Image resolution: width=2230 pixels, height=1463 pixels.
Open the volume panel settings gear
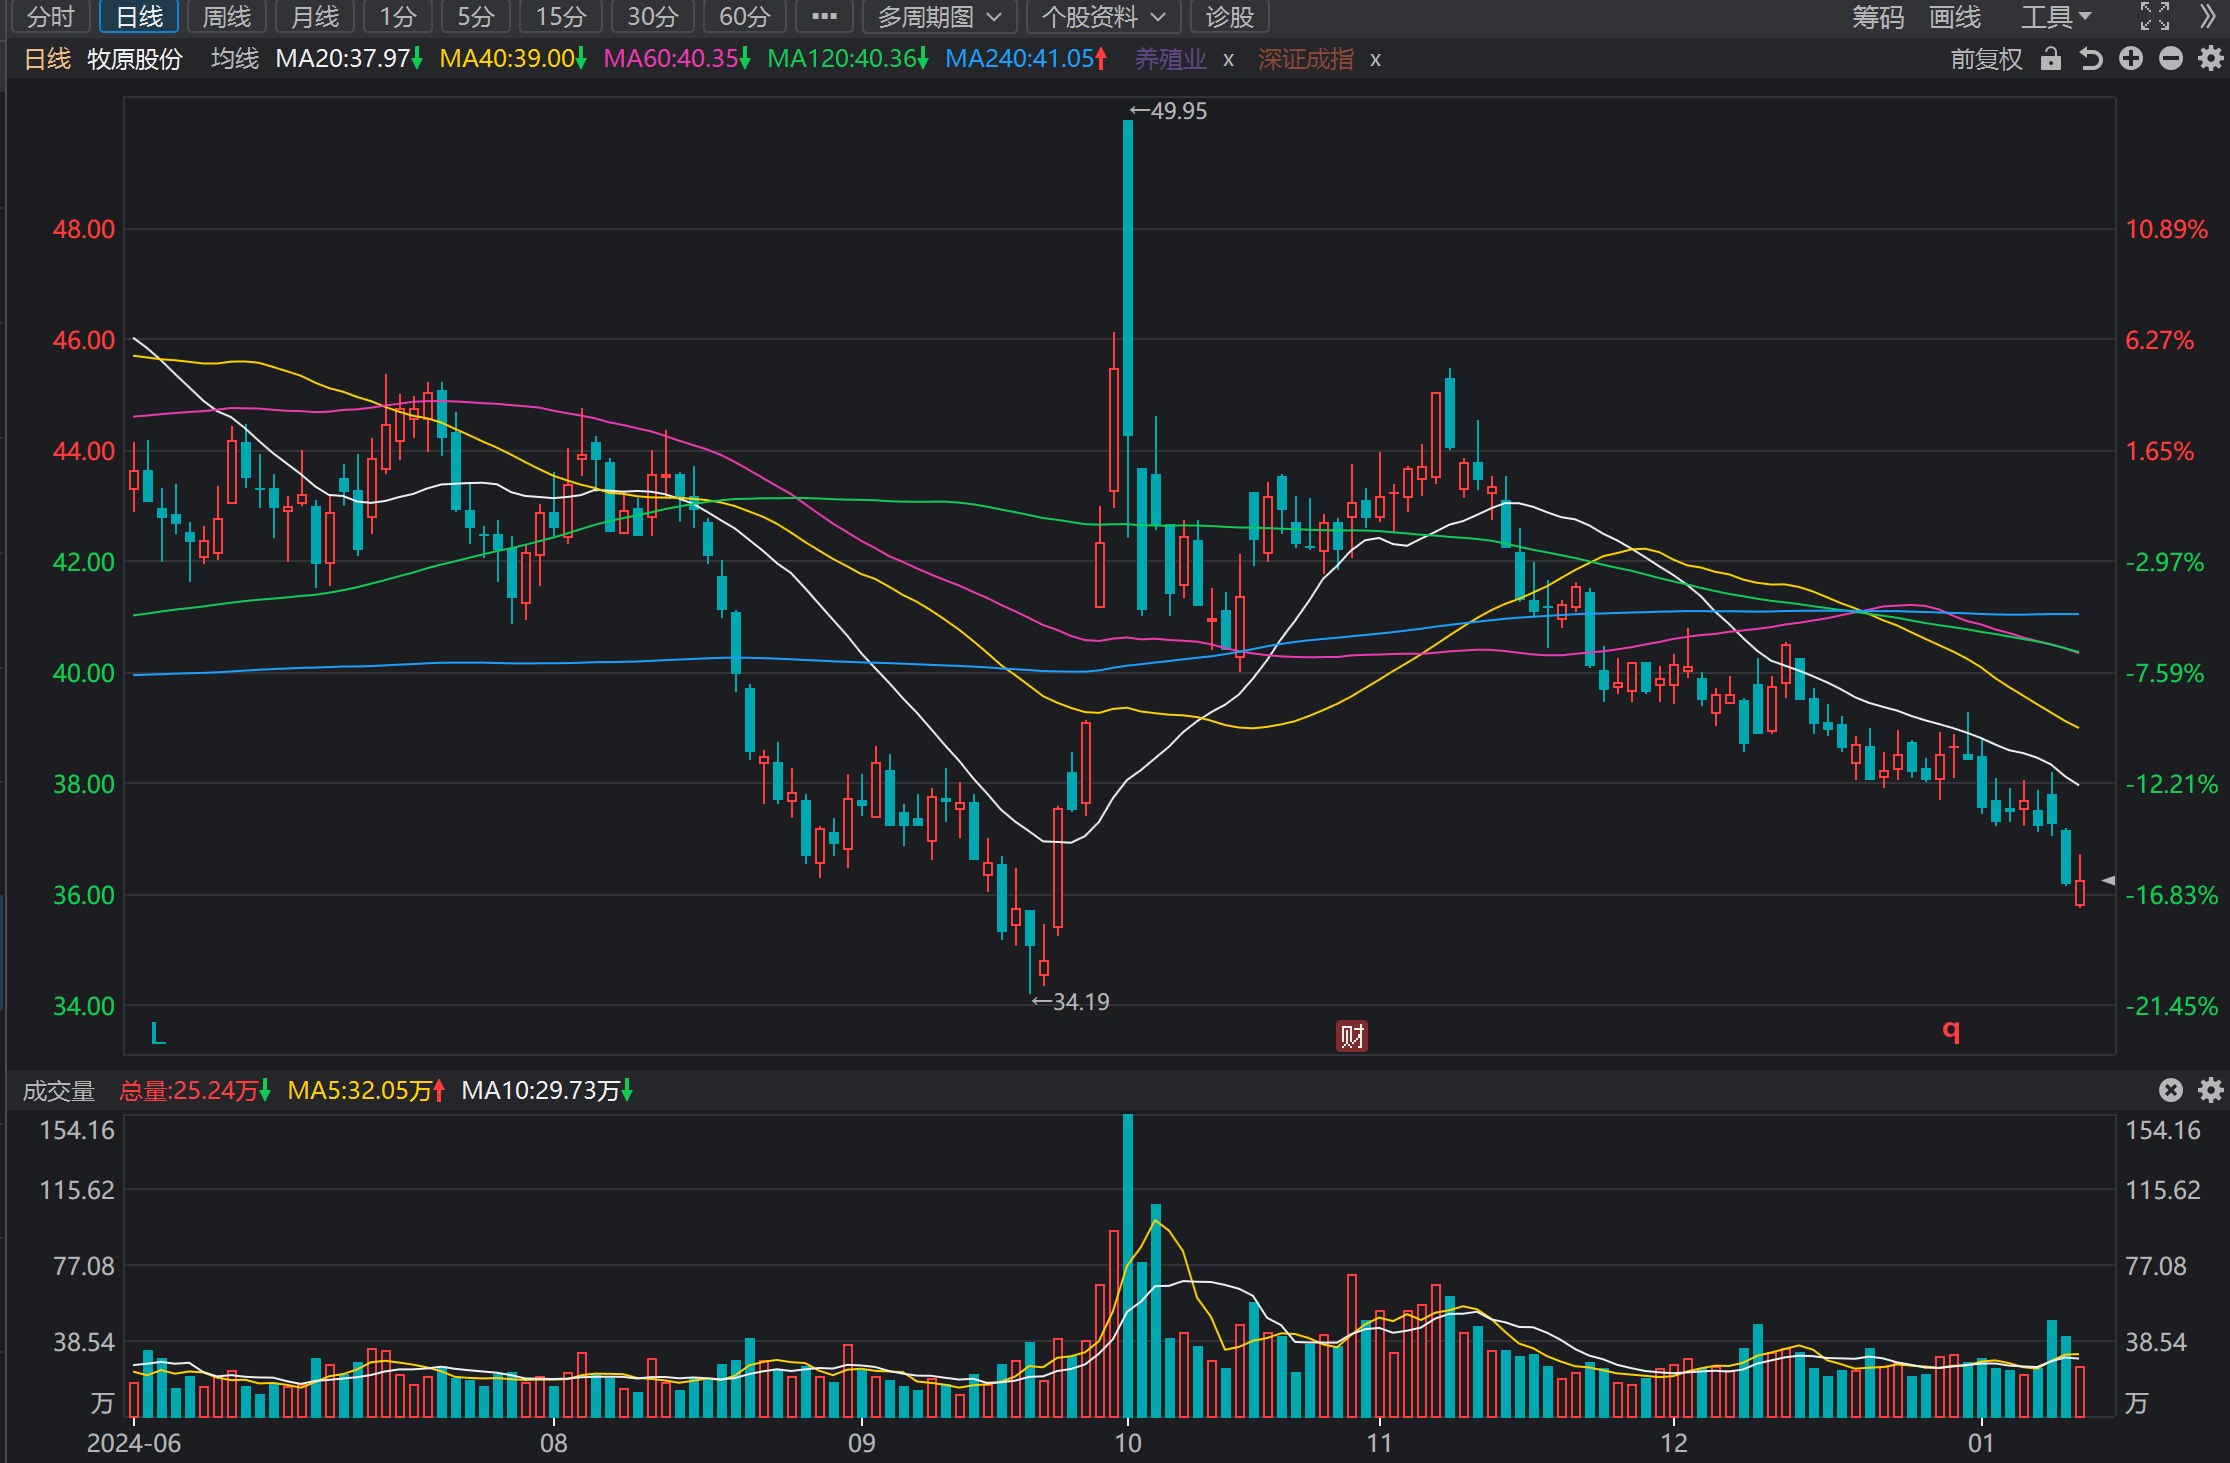pos(2211,1090)
